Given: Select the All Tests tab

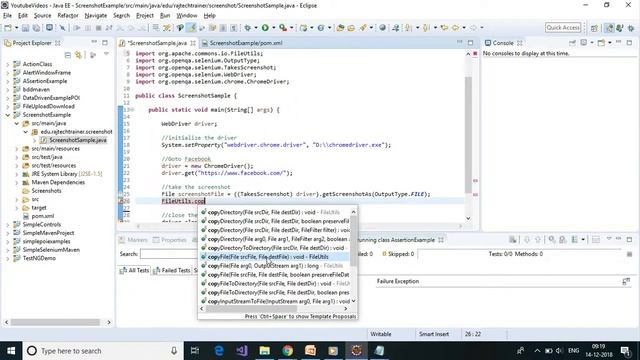Looking at the screenshot, I should point(134,270).
